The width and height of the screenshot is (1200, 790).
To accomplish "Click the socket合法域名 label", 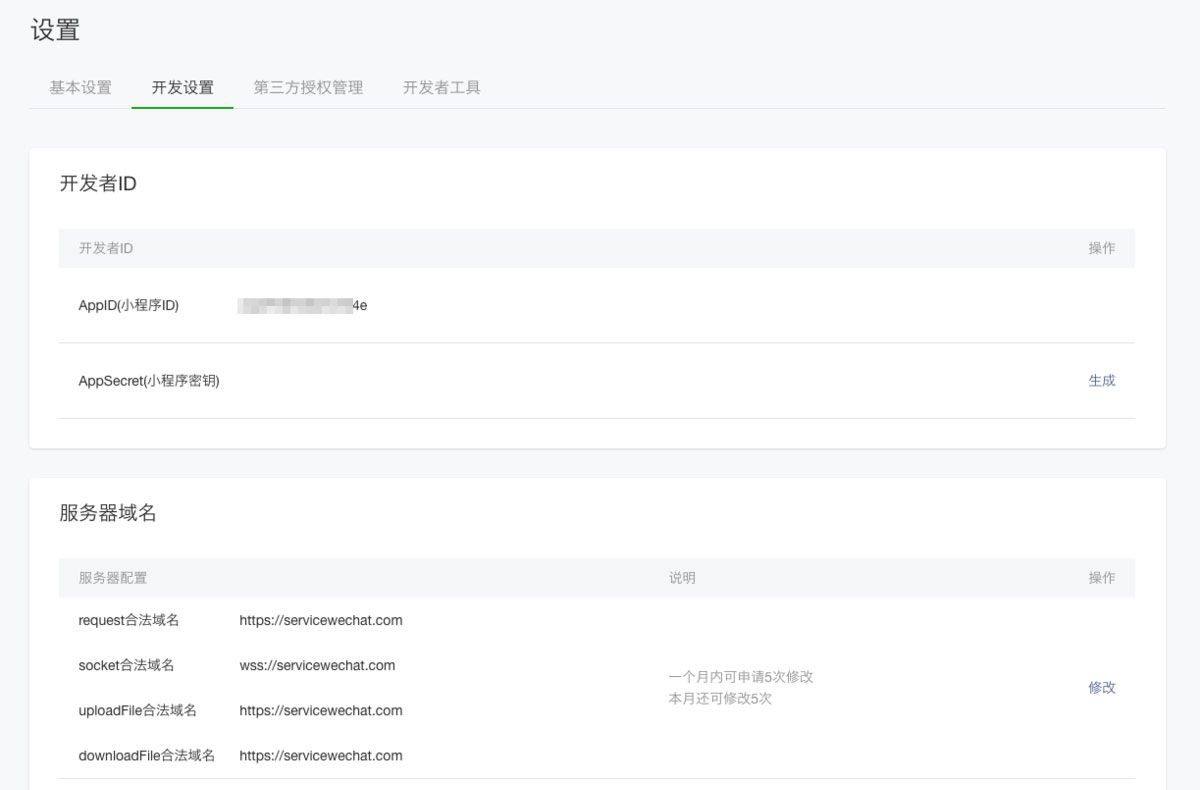I will pyautogui.click(x=124, y=665).
